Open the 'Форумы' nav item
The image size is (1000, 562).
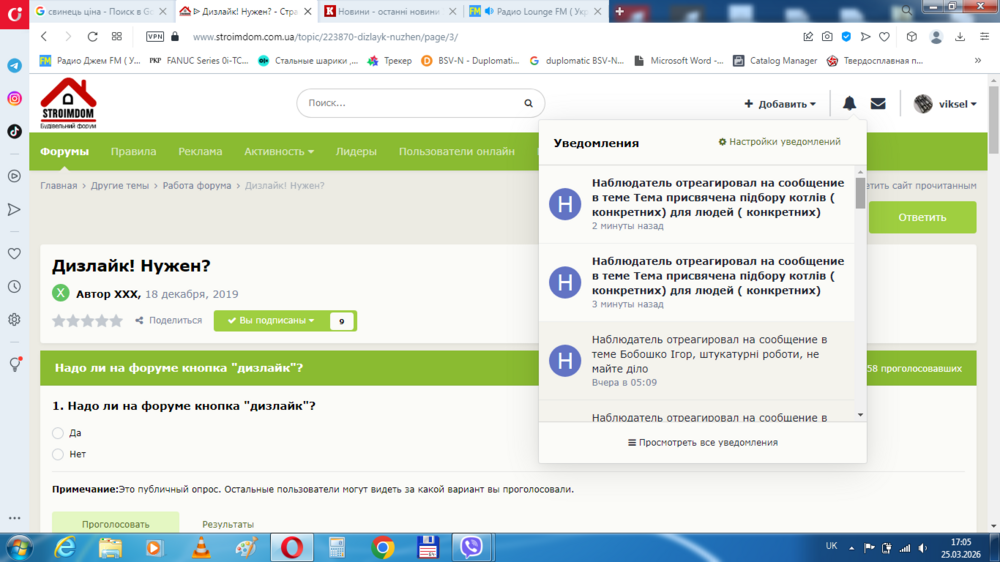(64, 151)
